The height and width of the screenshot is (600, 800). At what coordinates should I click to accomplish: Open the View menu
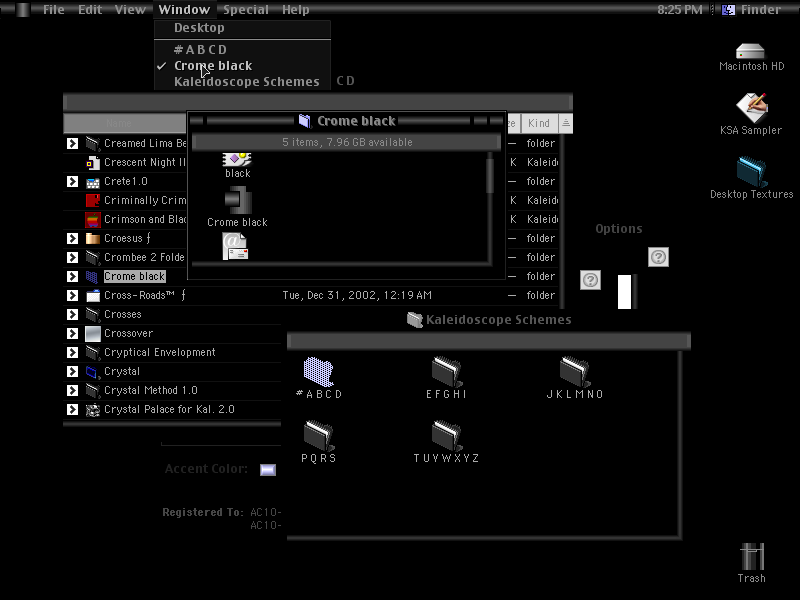coord(130,10)
